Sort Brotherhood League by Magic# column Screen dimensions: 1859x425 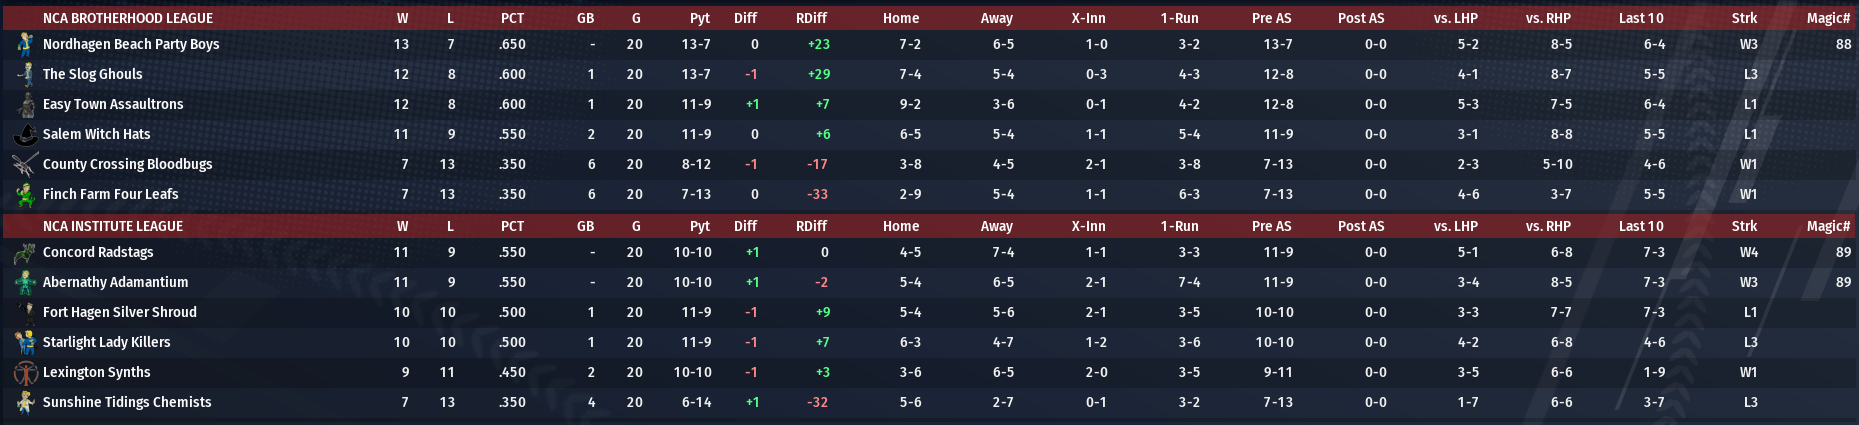(x=1828, y=18)
